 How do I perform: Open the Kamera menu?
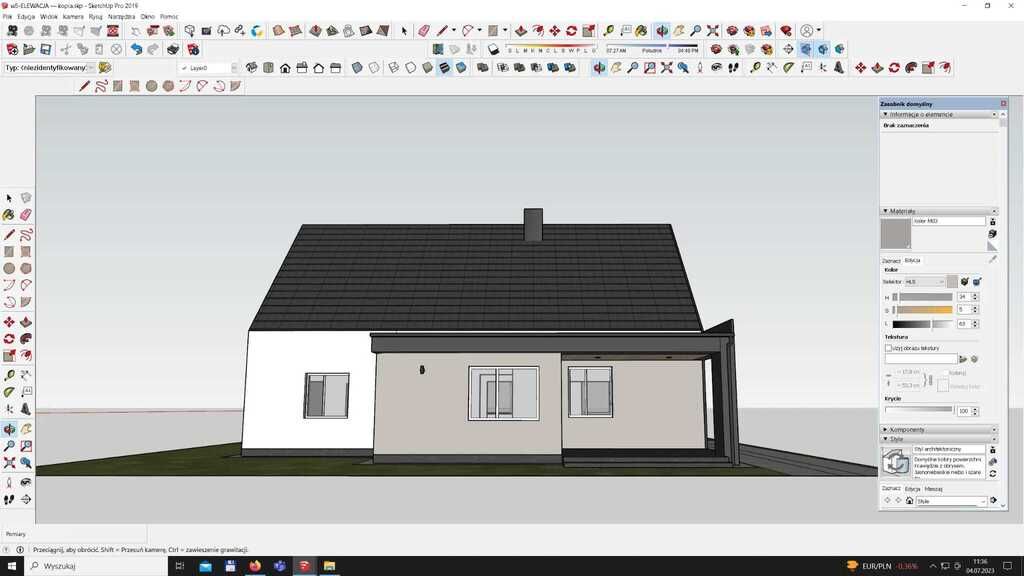pos(73,17)
